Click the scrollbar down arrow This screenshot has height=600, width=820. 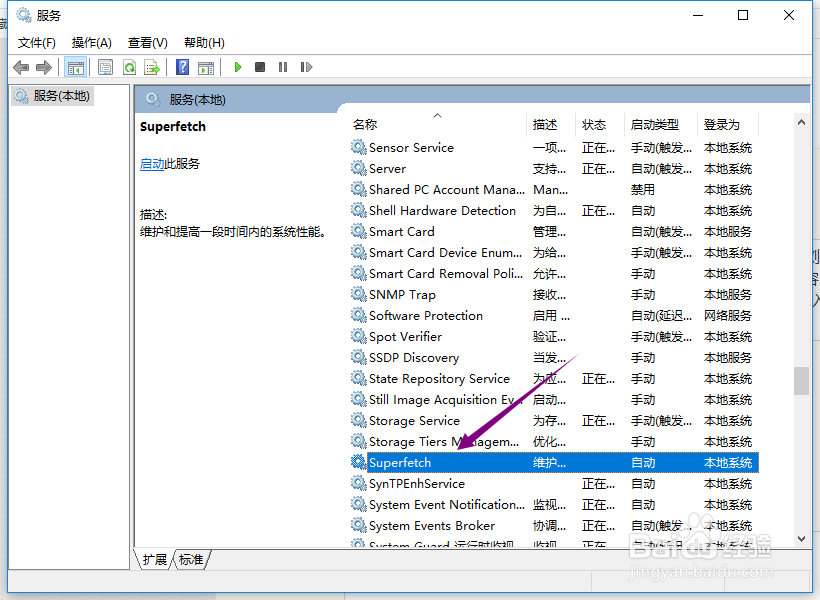point(801,539)
